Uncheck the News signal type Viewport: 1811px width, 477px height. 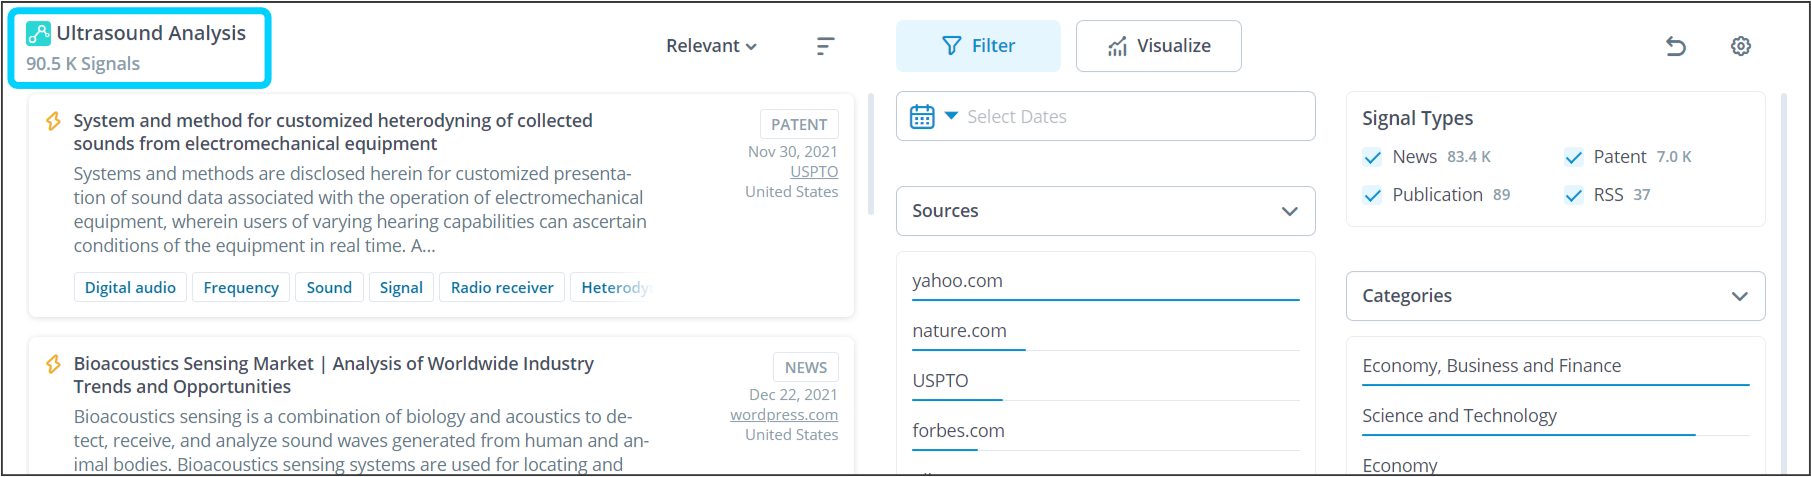click(1373, 157)
